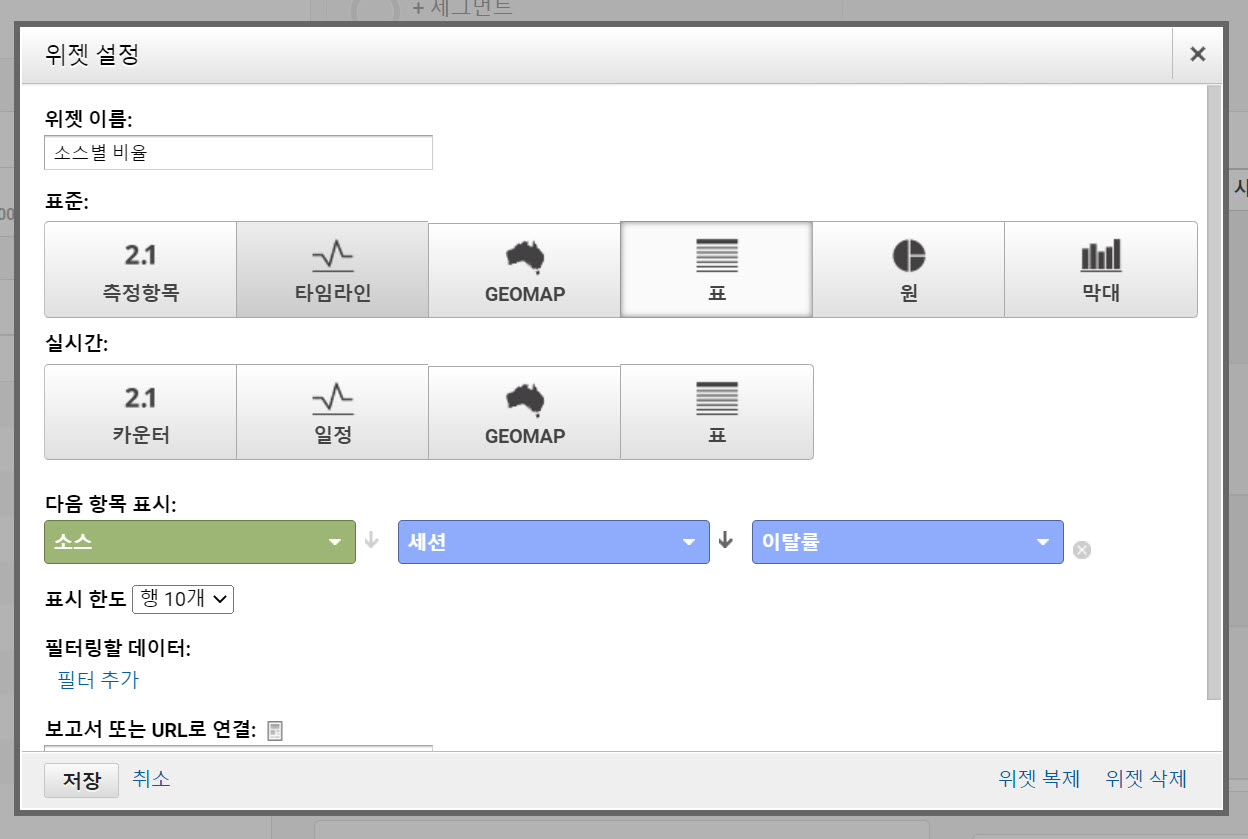
Task: Open the 소스 dimension dropdown
Action: [200, 542]
